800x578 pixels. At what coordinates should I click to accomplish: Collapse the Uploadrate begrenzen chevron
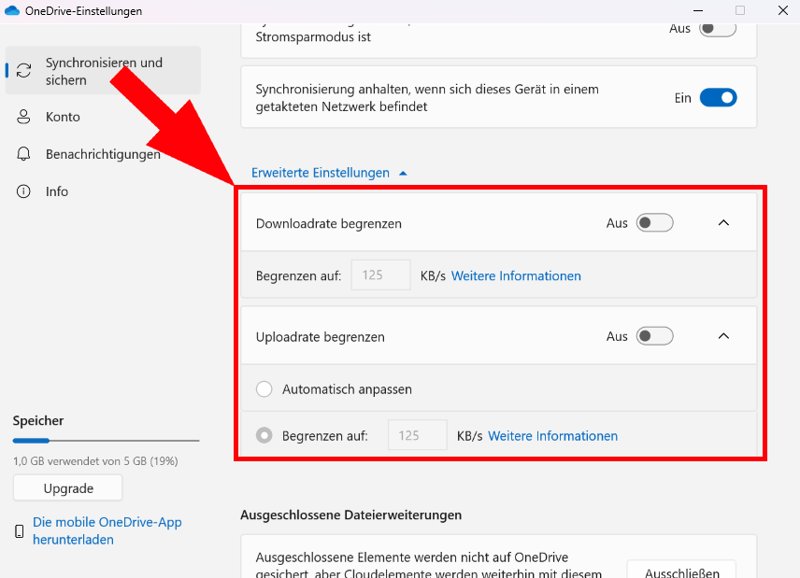click(723, 336)
